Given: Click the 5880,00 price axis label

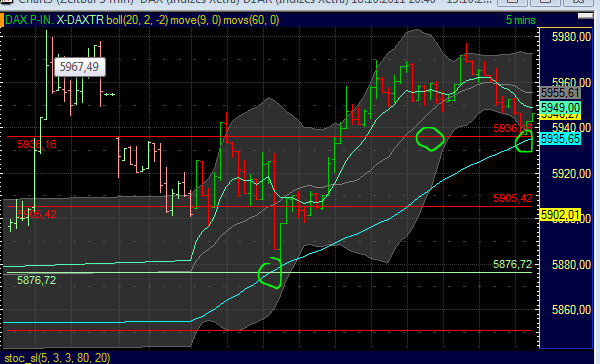Looking at the screenshot, I should point(571,264).
